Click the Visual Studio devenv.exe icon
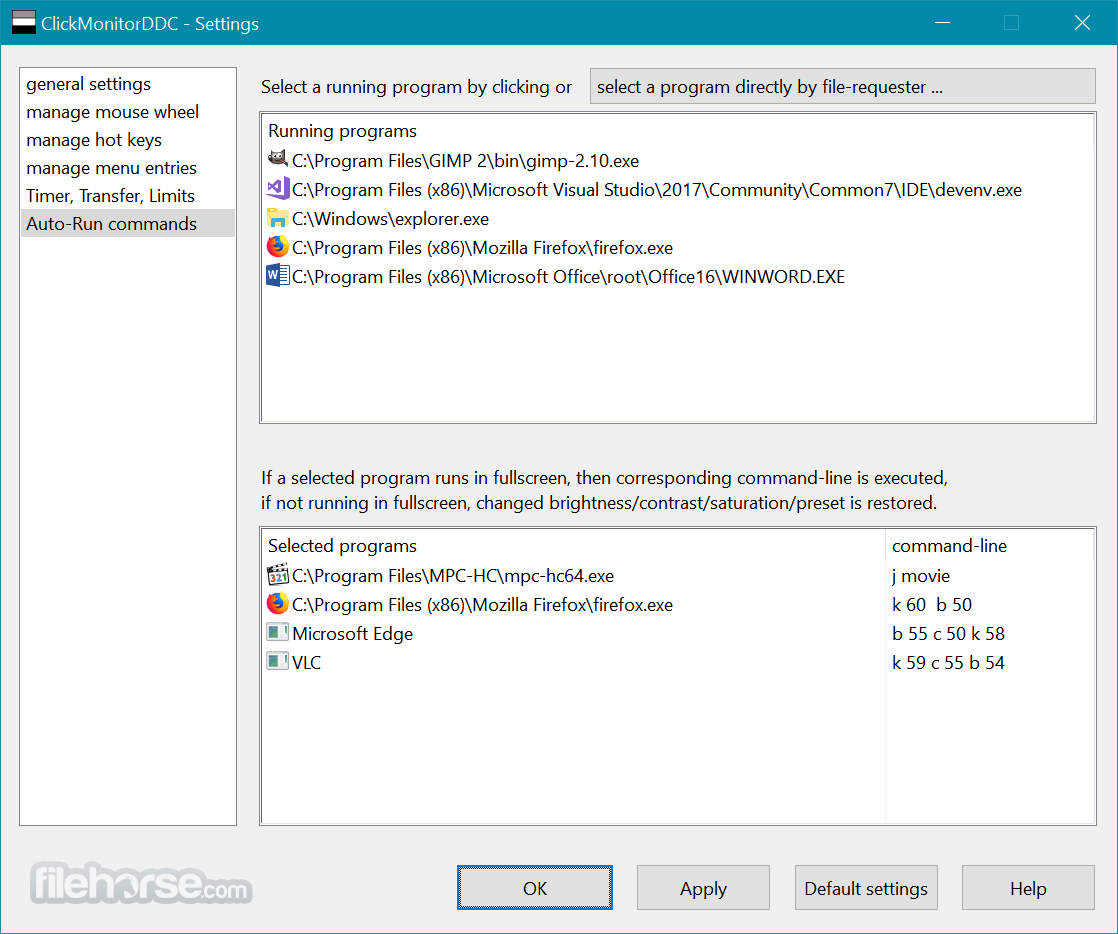 tap(277, 188)
